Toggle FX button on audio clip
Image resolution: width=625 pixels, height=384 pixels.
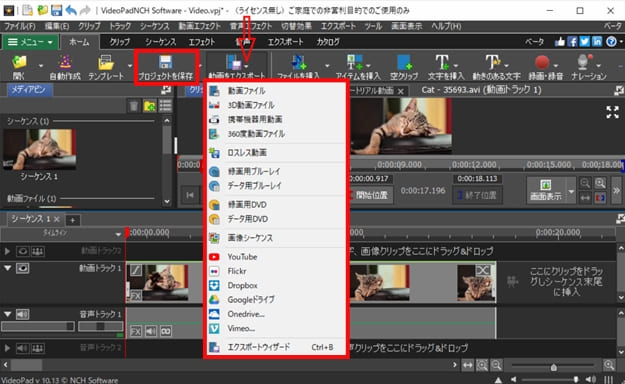(136, 331)
